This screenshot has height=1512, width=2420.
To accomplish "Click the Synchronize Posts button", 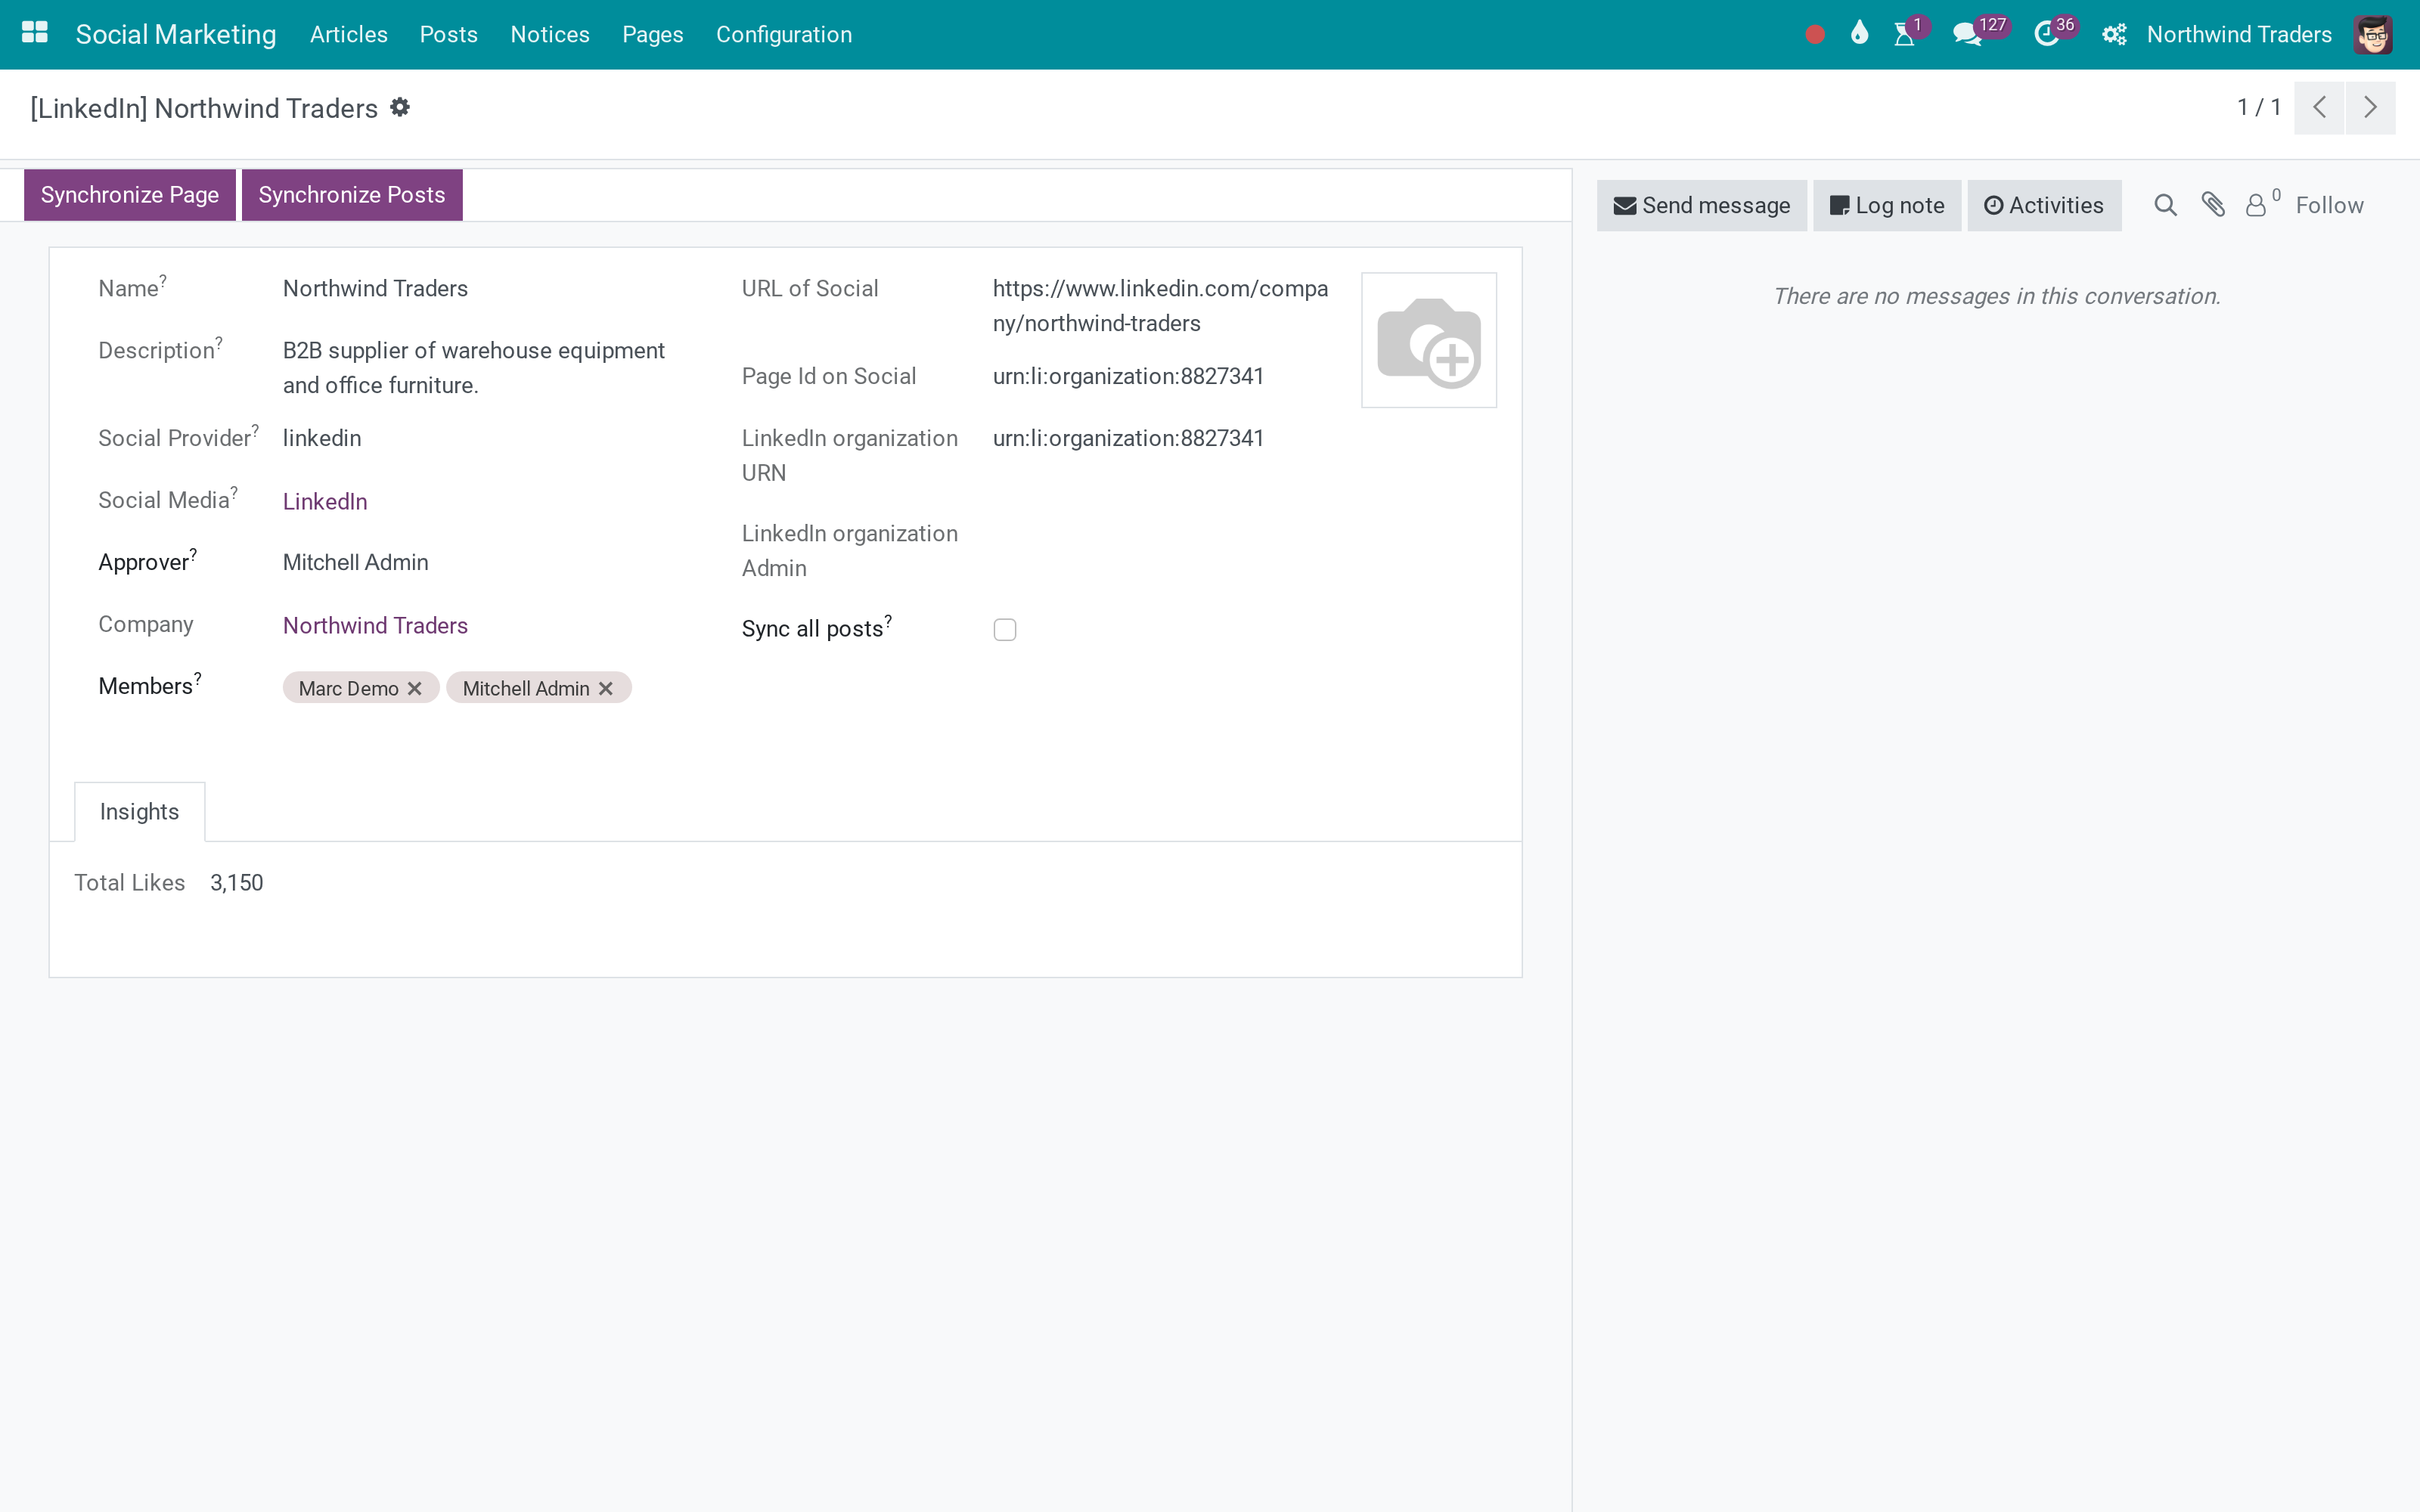I will pos(352,195).
